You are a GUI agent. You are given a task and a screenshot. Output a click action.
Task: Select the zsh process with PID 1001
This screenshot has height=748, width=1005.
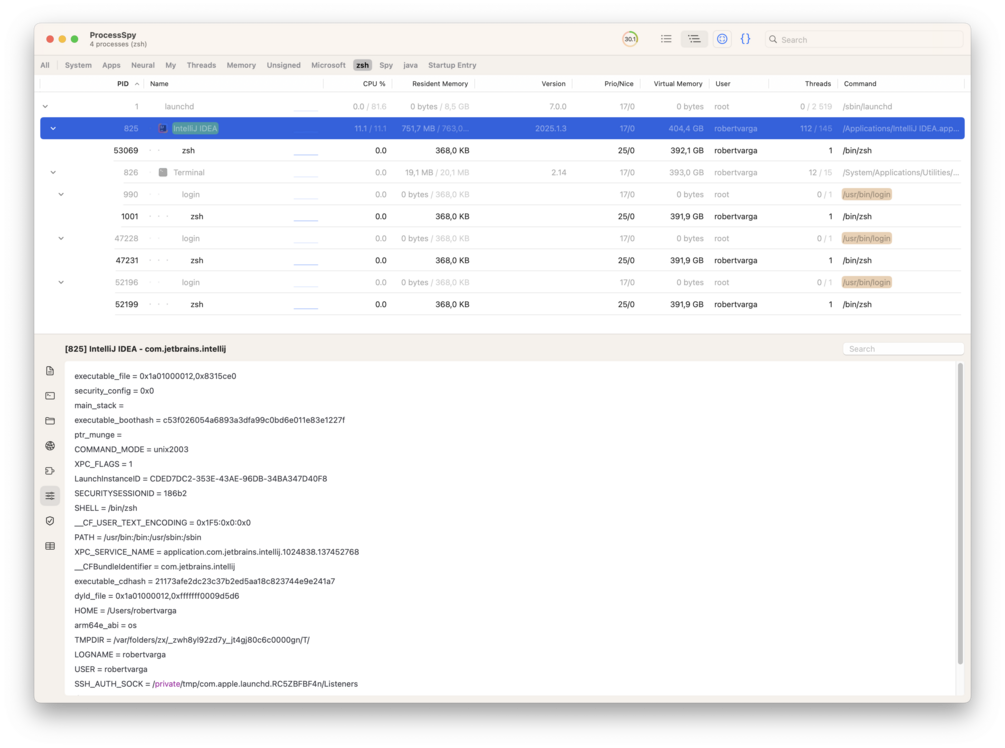501,217
